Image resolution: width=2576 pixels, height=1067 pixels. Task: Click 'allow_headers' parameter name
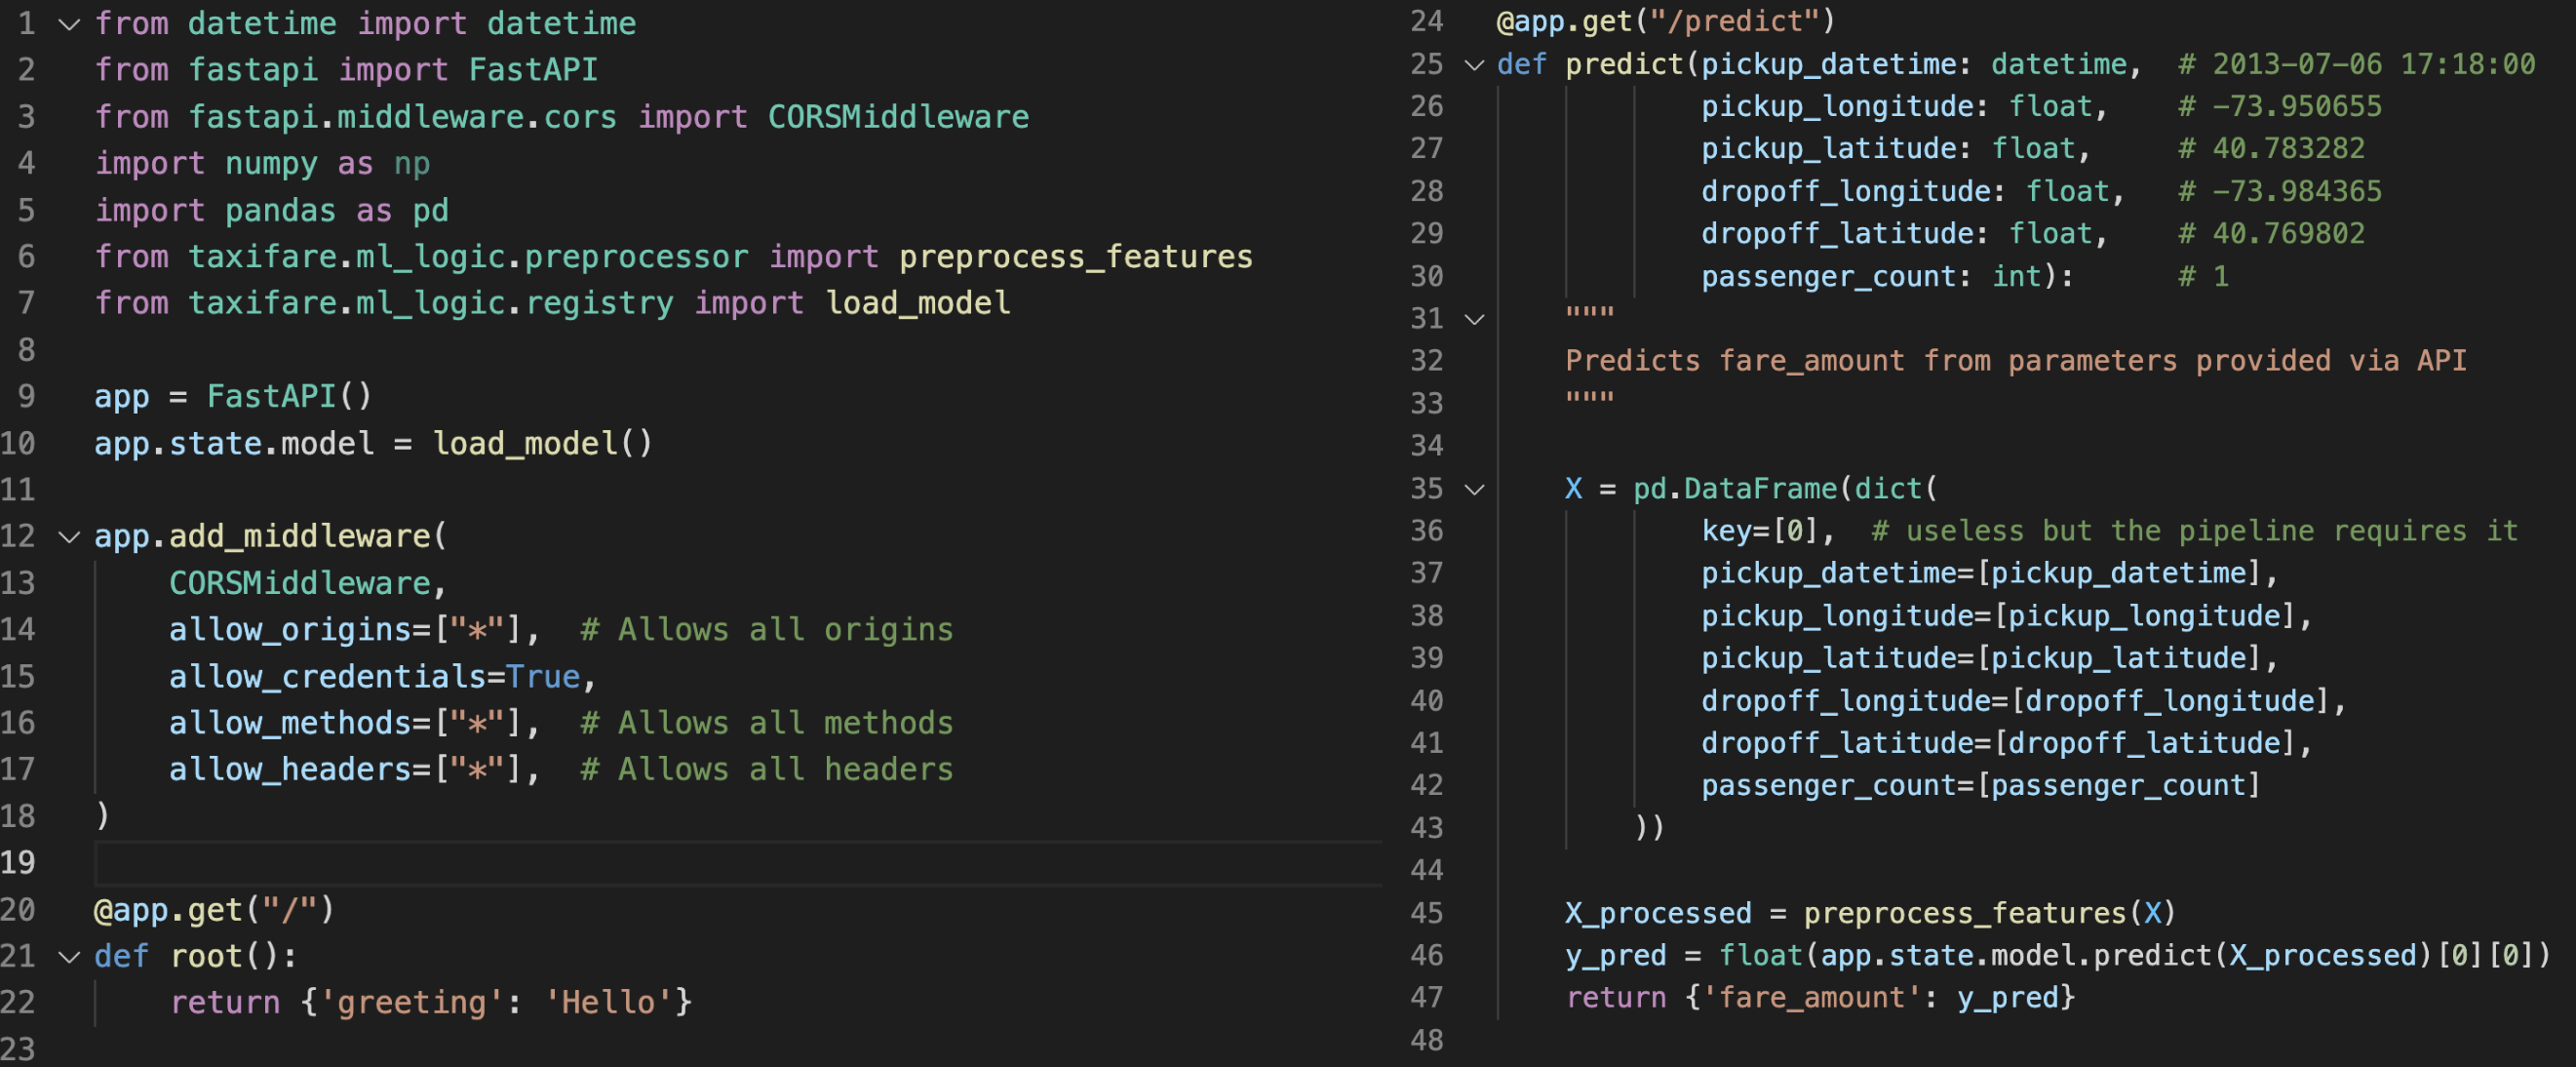coord(291,770)
